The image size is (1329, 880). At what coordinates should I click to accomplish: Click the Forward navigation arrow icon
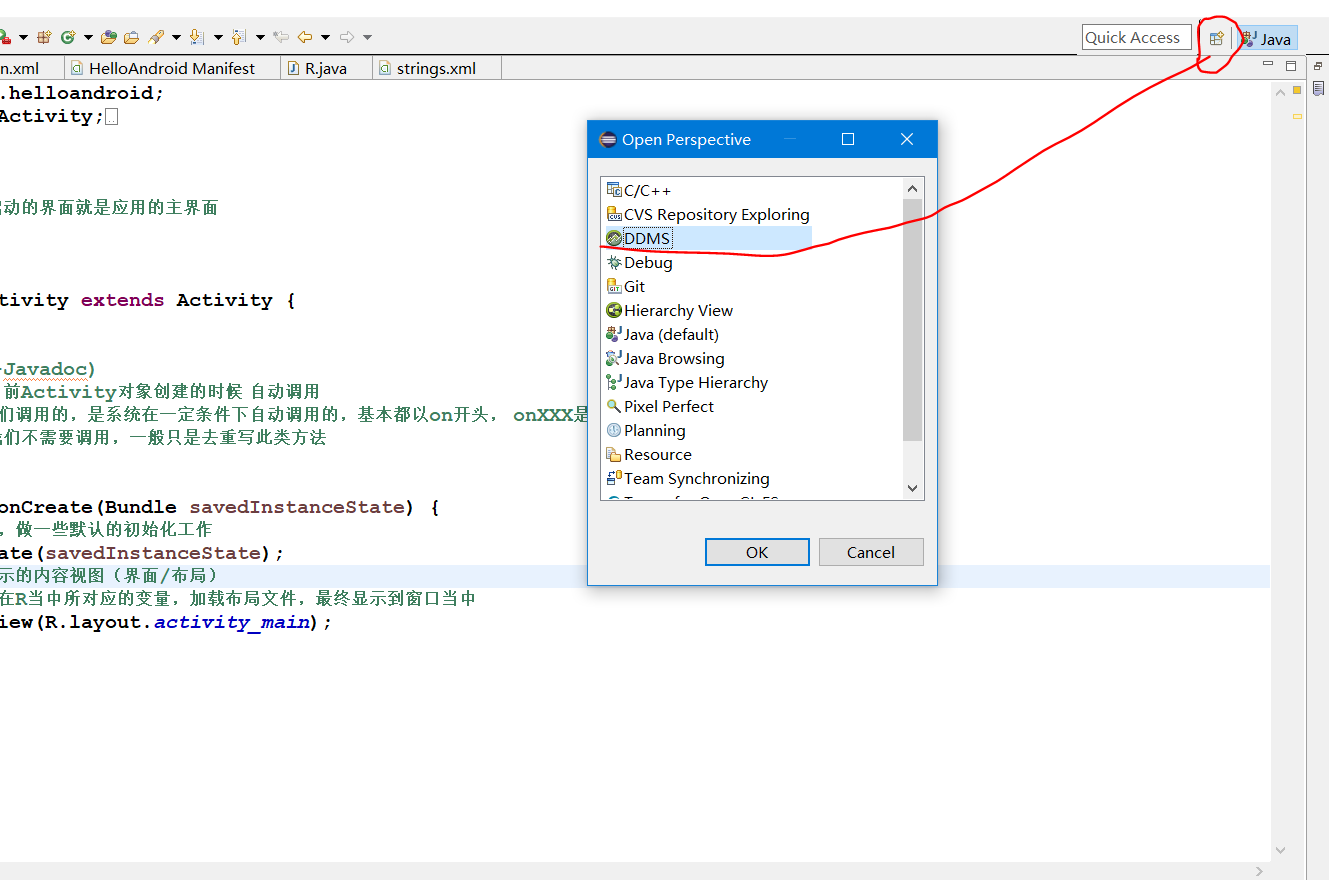click(x=347, y=37)
